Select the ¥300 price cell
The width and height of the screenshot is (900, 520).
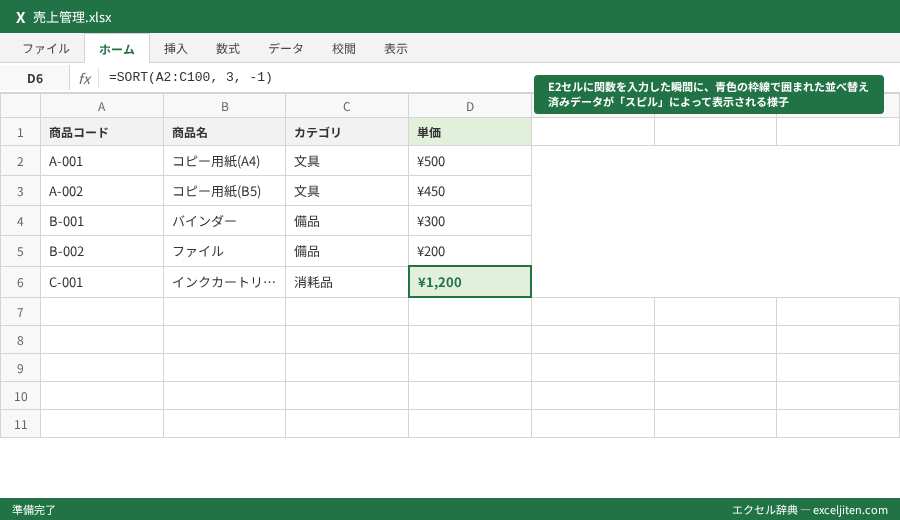coord(470,221)
